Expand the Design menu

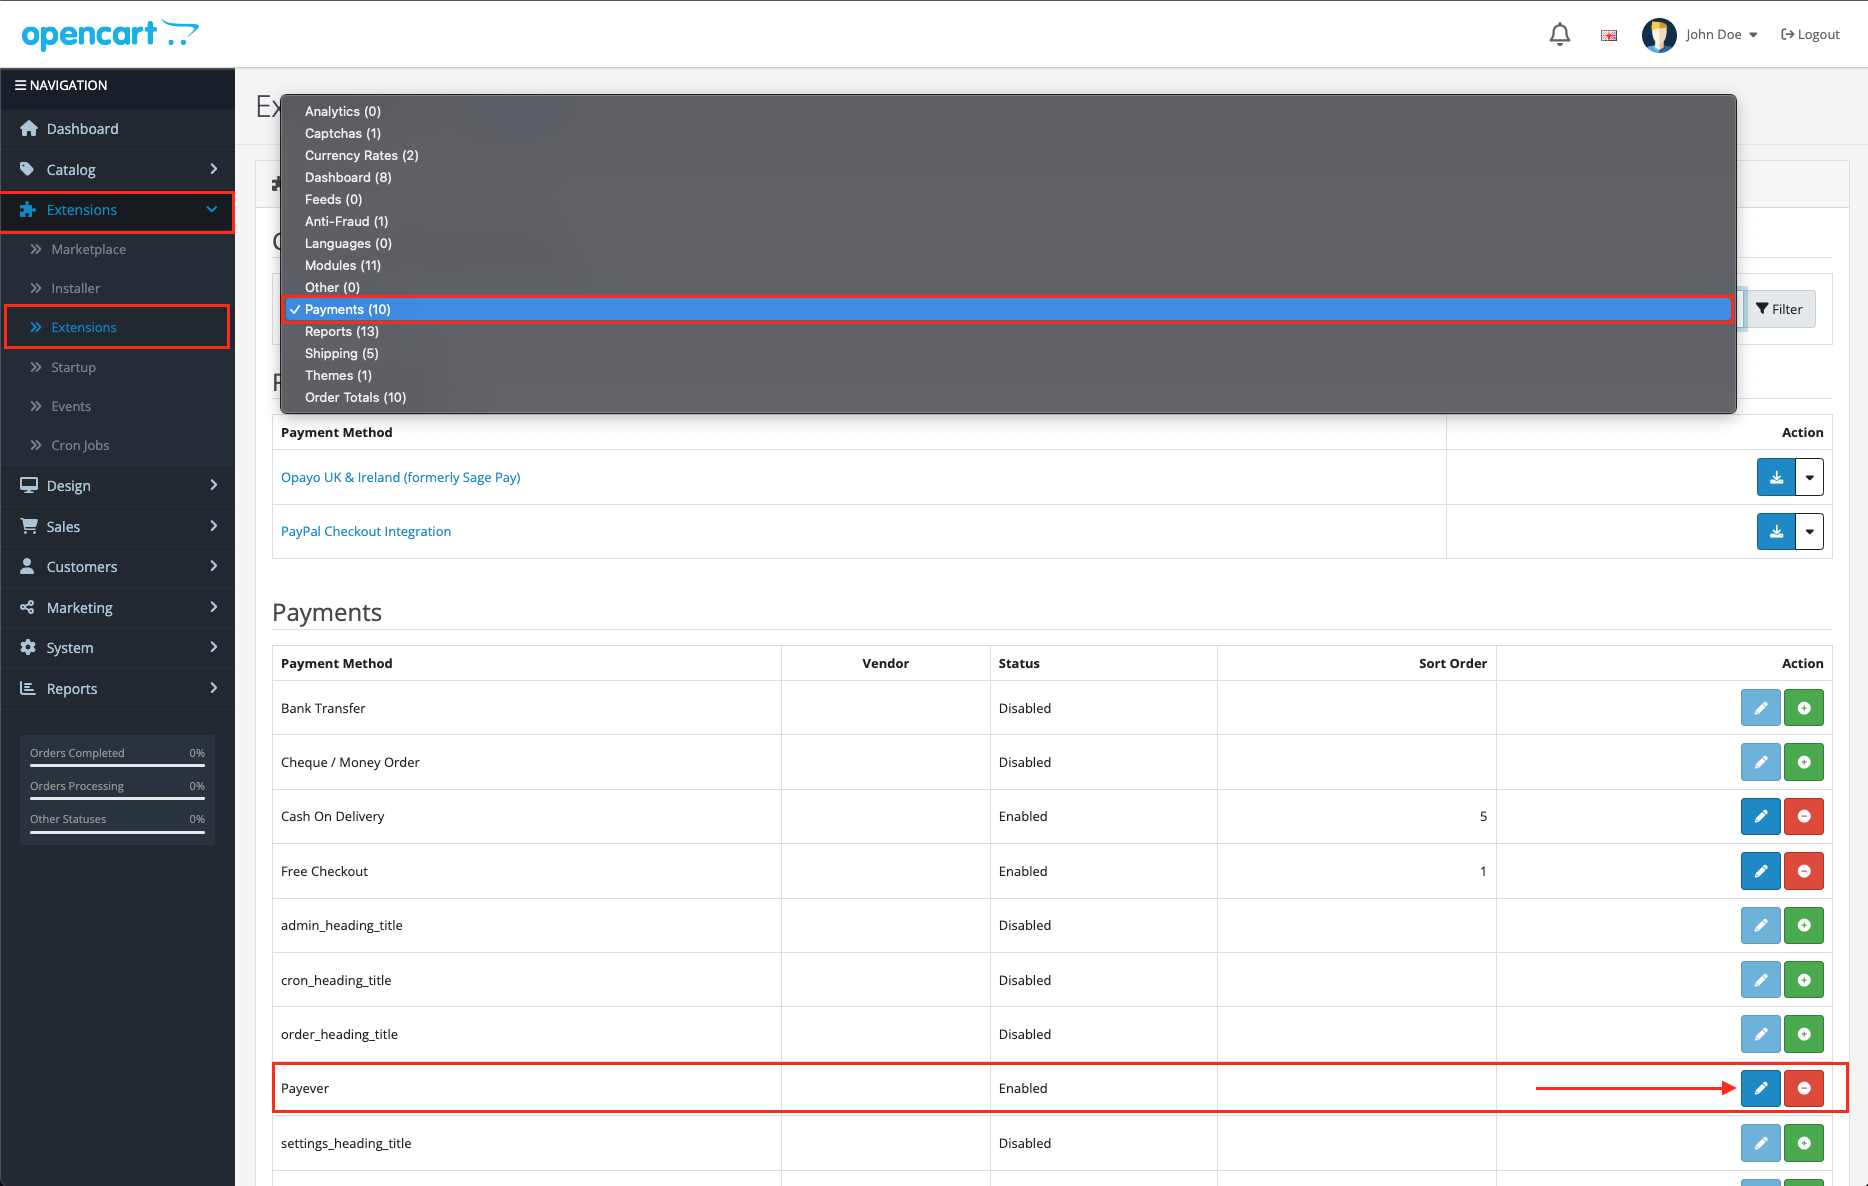click(117, 486)
